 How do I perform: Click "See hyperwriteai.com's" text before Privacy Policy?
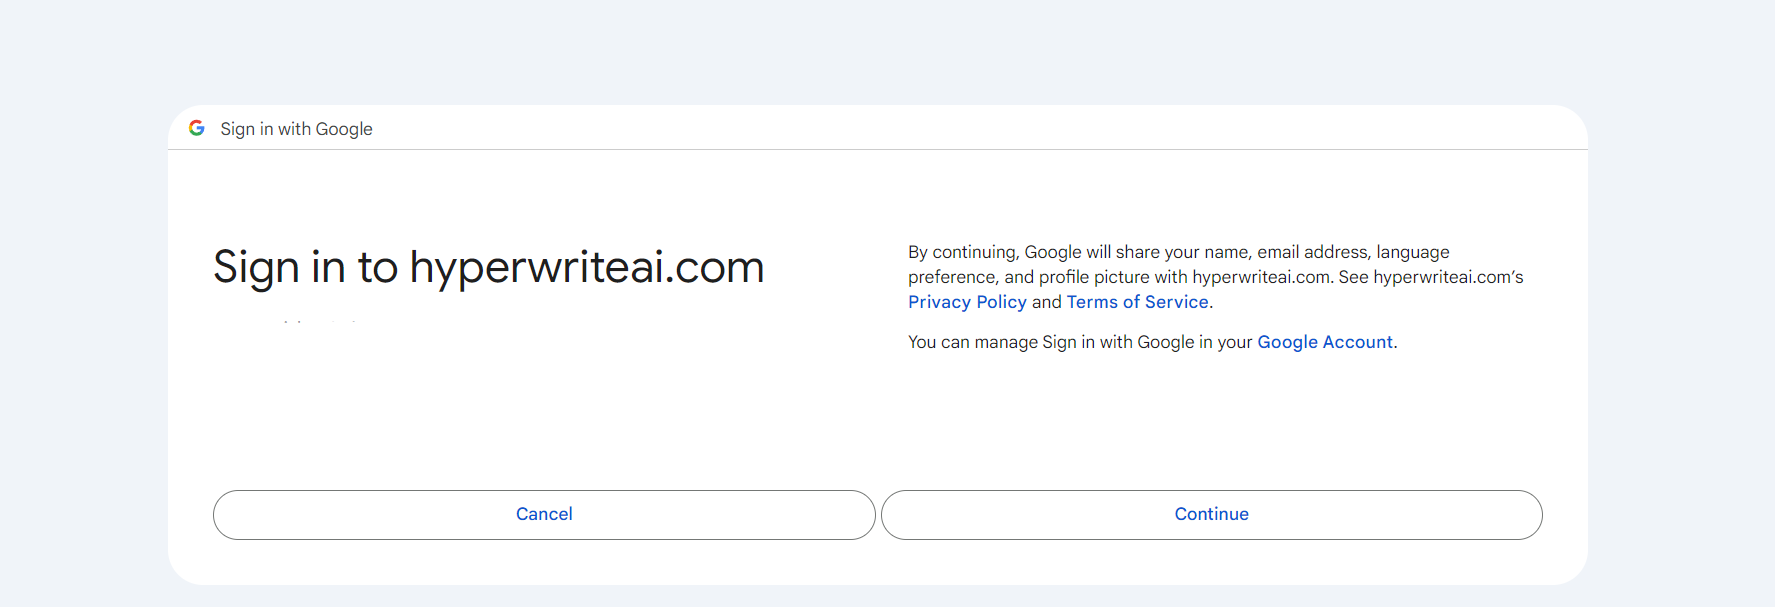coord(1447,277)
